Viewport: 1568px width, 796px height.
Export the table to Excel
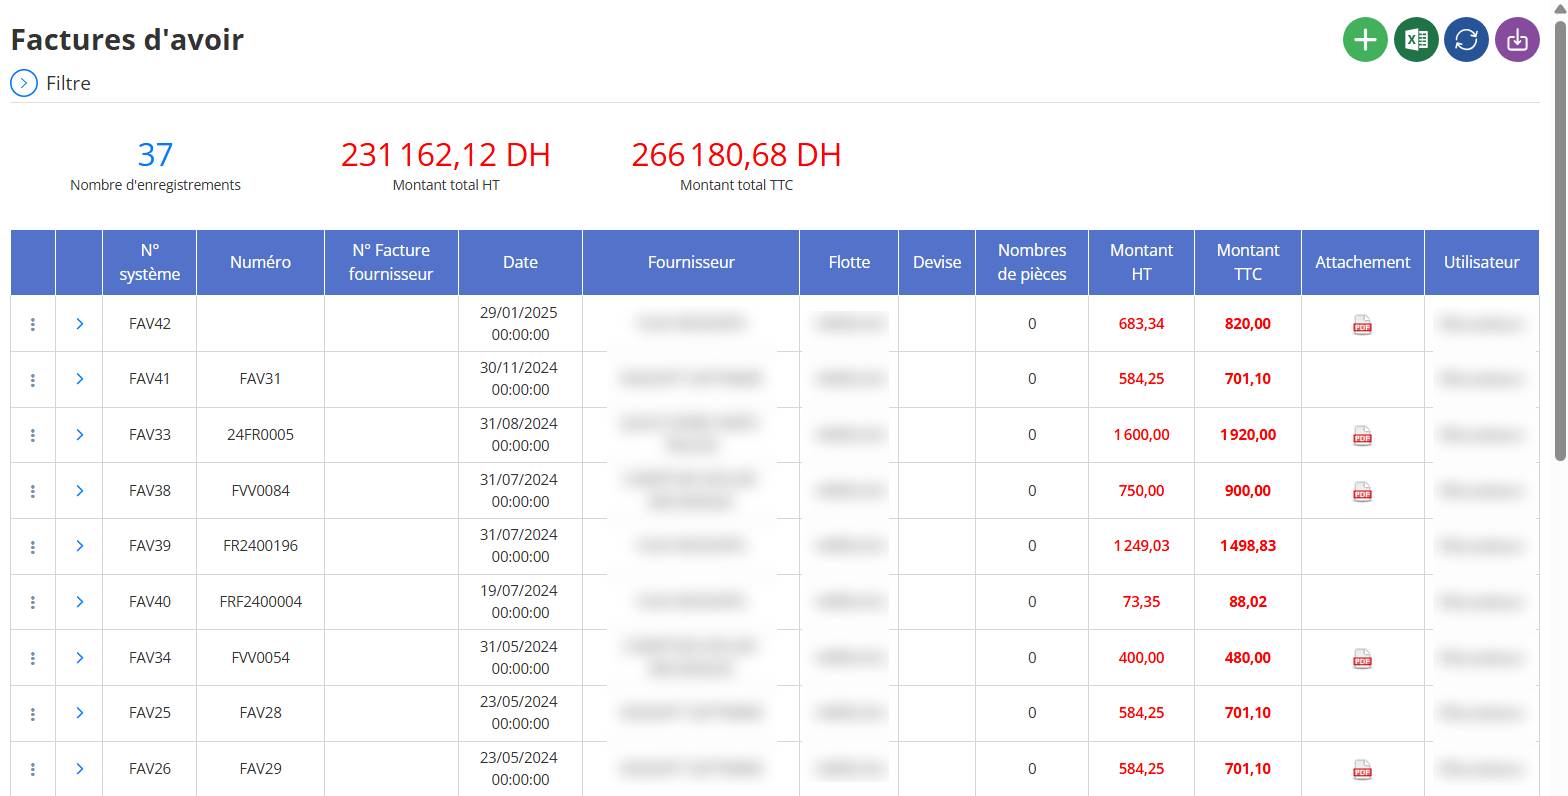click(1416, 40)
